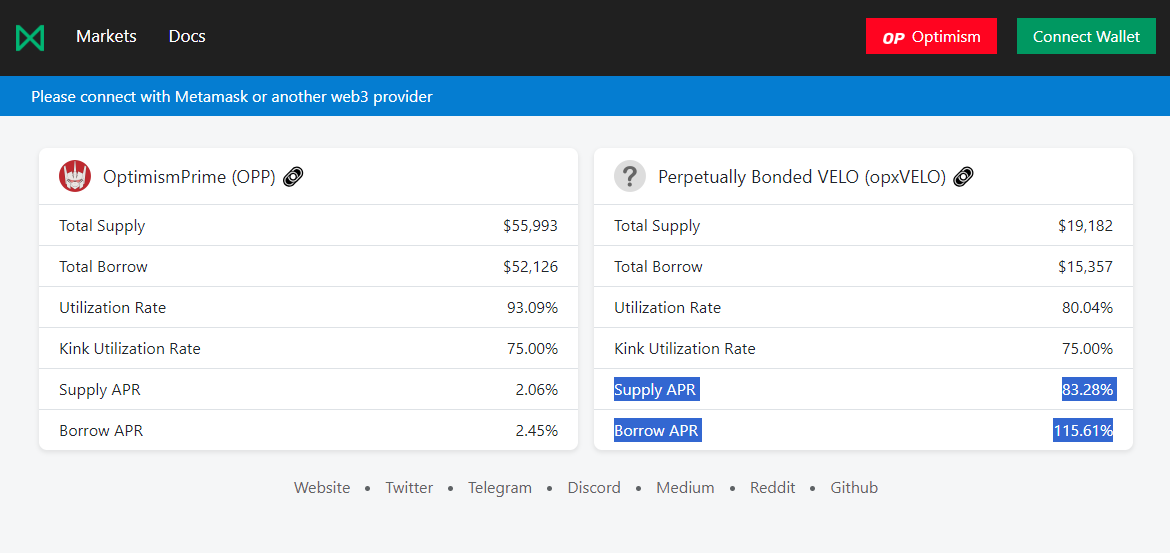
Task: Open the Medium footer link
Action: (685, 488)
